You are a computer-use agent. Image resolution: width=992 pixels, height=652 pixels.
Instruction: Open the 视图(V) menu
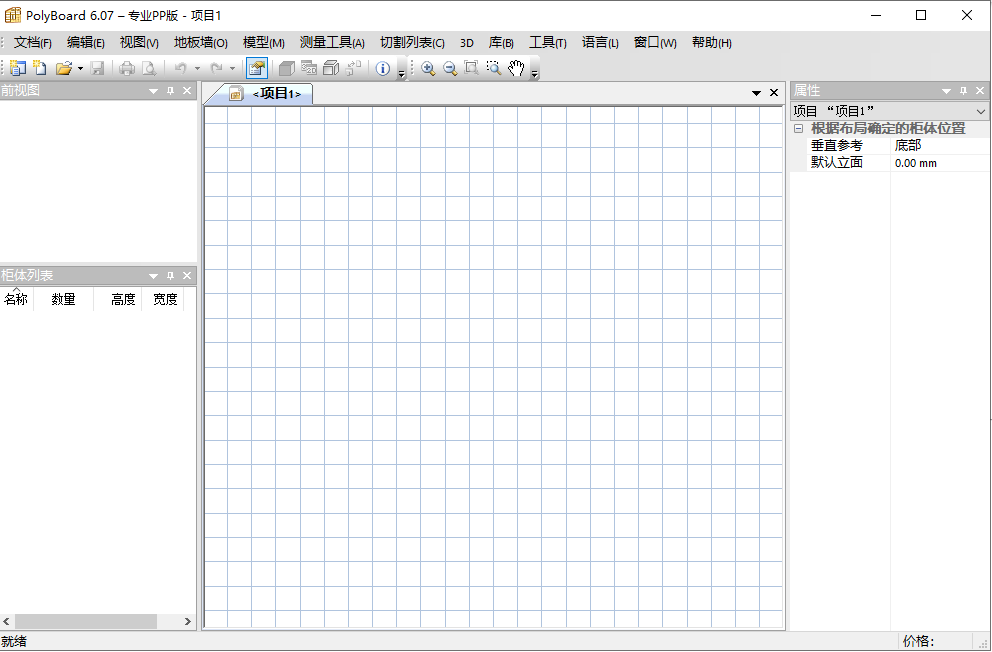click(139, 42)
